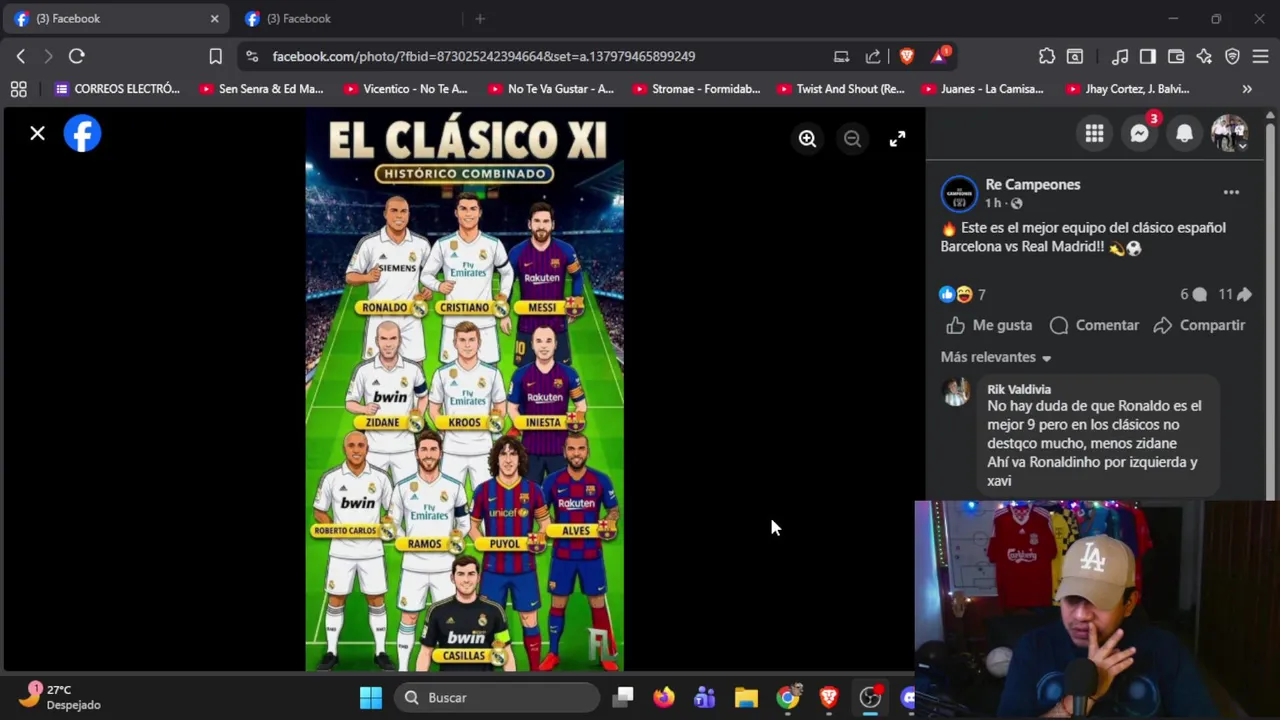Open the Sen Senra & Ed Ma... bookmark
Screen dimensions: 1280x720
(261, 89)
